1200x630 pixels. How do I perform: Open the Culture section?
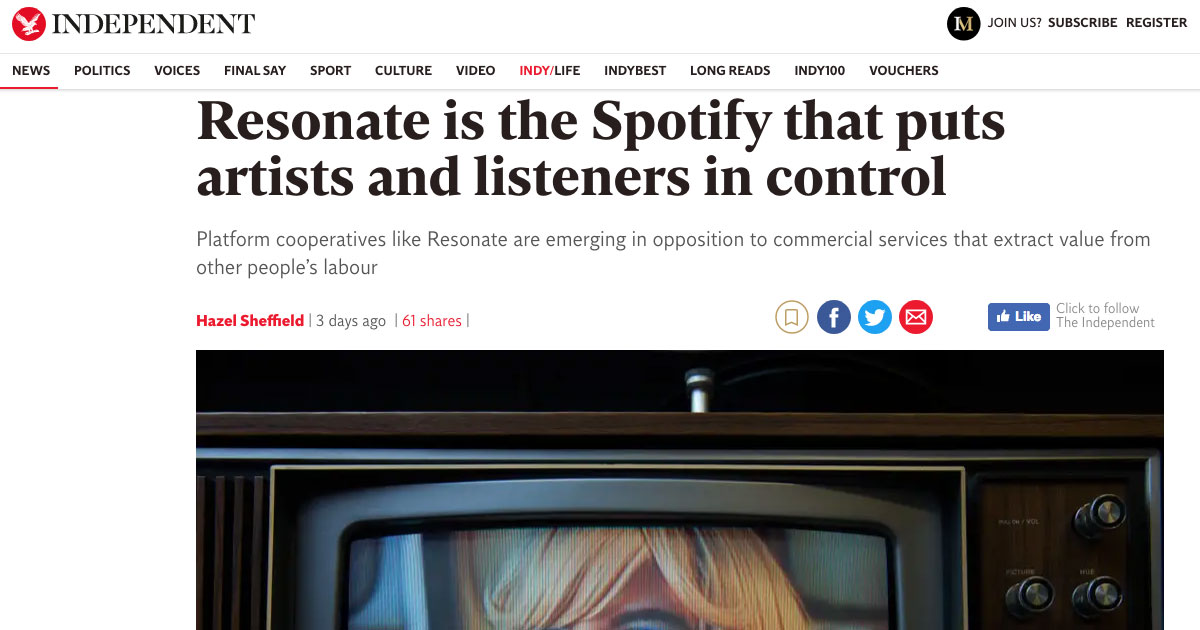point(403,70)
